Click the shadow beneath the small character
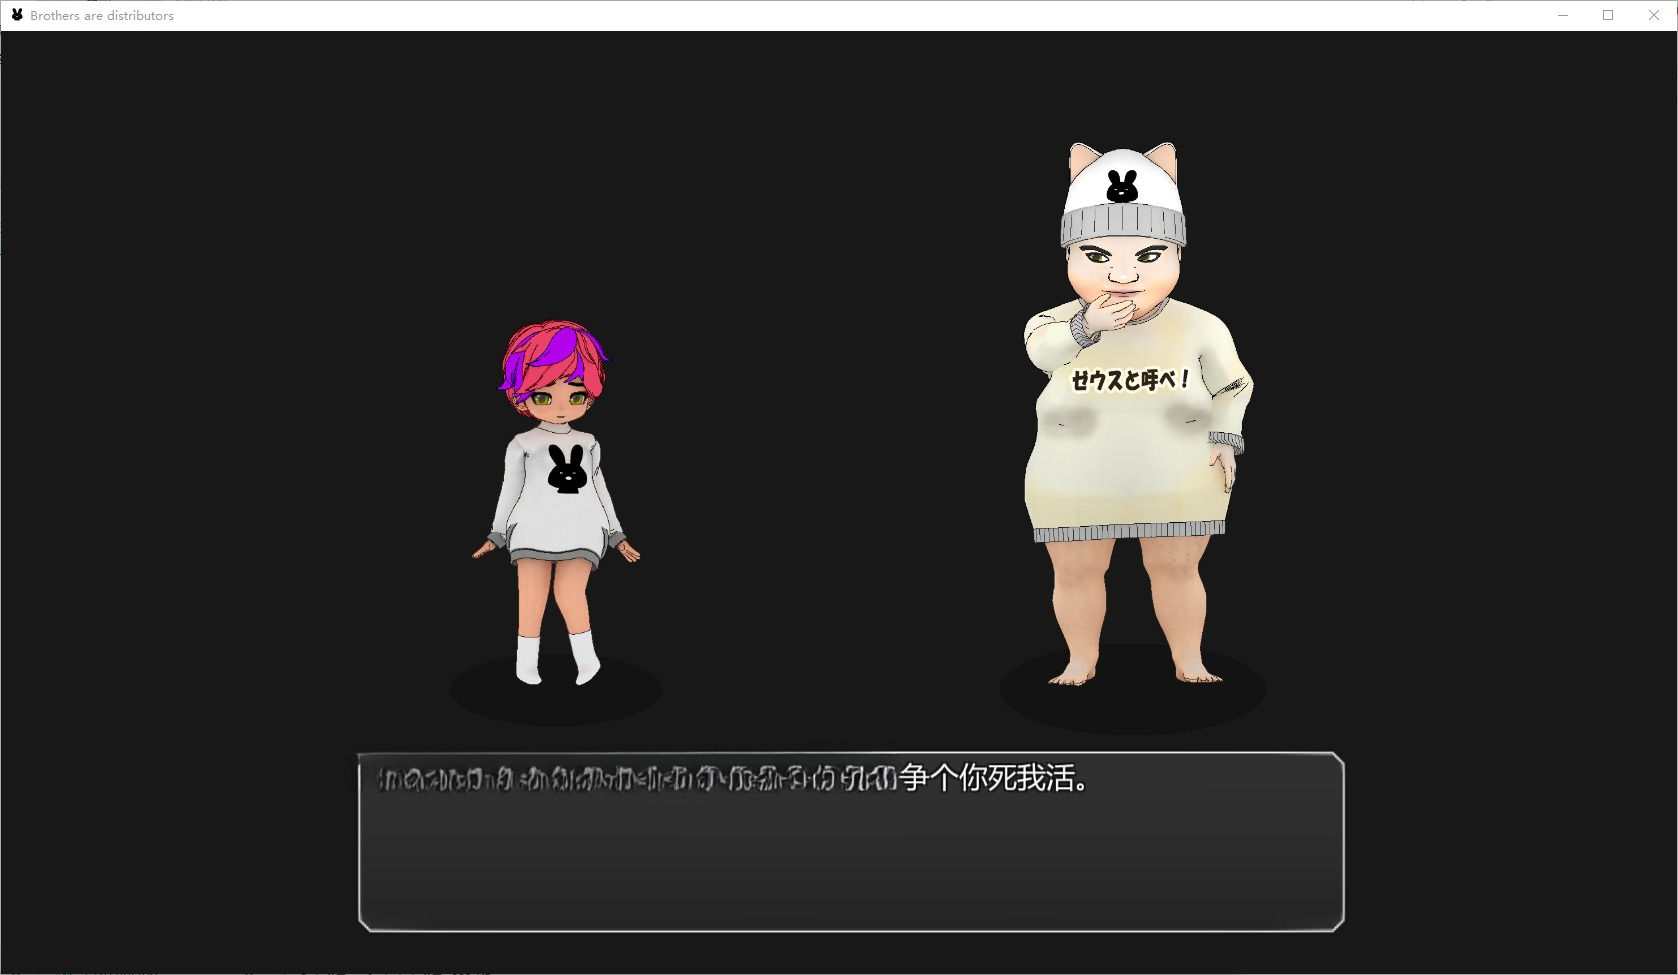 (x=555, y=700)
